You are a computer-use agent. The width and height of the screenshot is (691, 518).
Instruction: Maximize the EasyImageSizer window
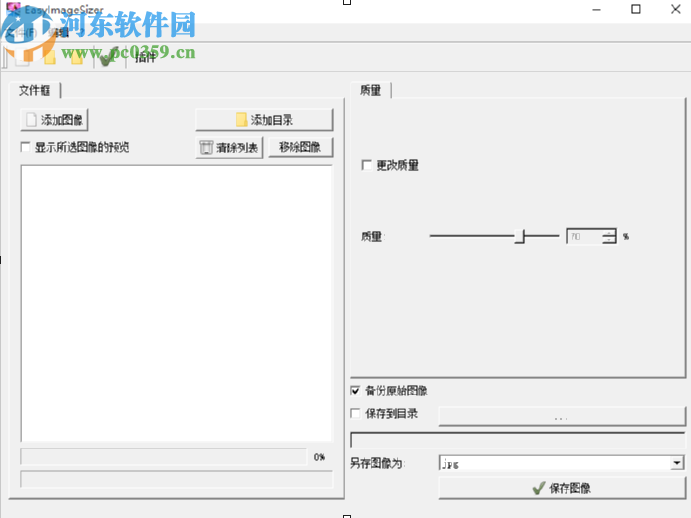pyautogui.click(x=635, y=9)
